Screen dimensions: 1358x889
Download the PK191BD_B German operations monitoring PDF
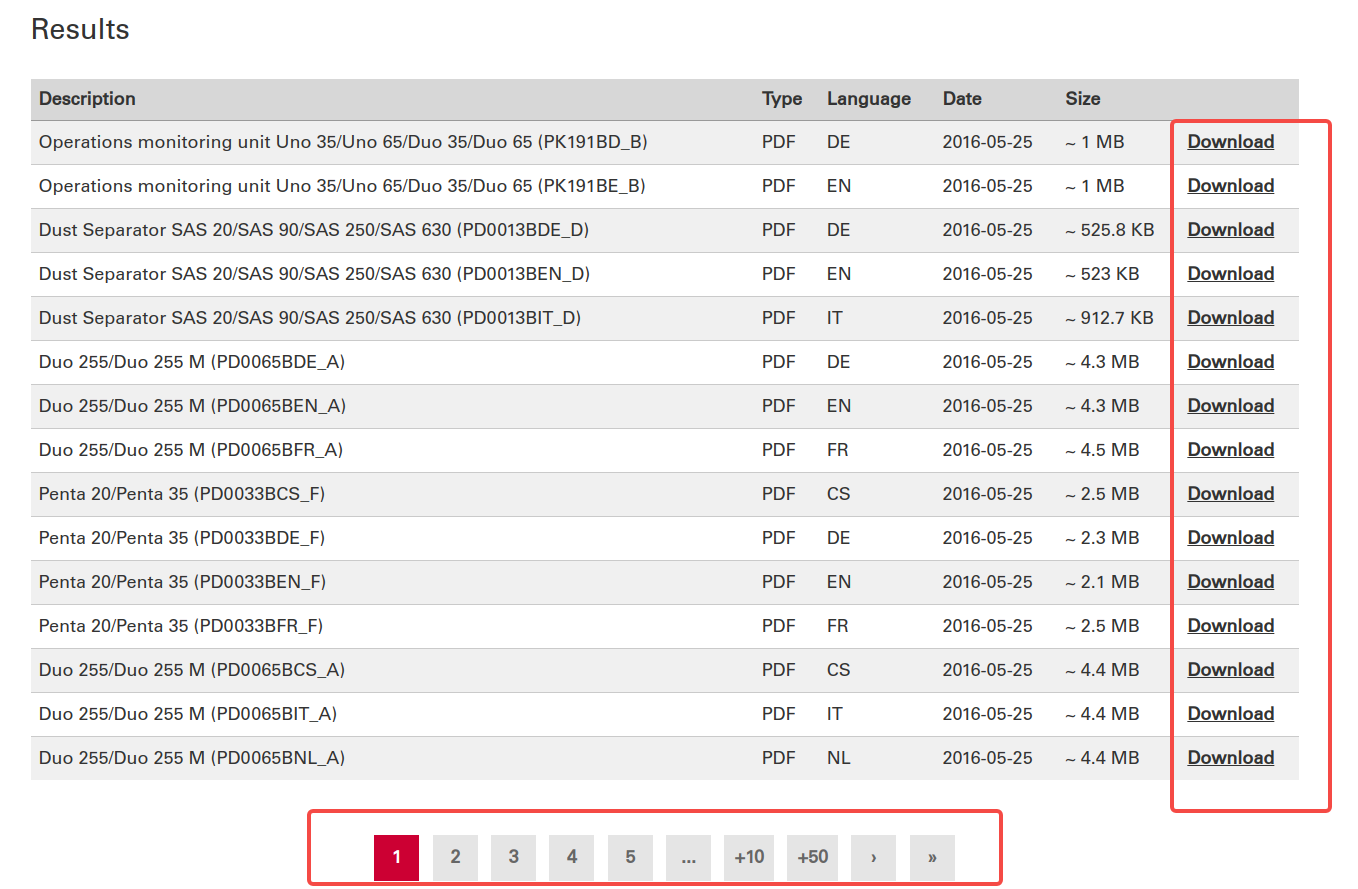pyautogui.click(x=1230, y=142)
